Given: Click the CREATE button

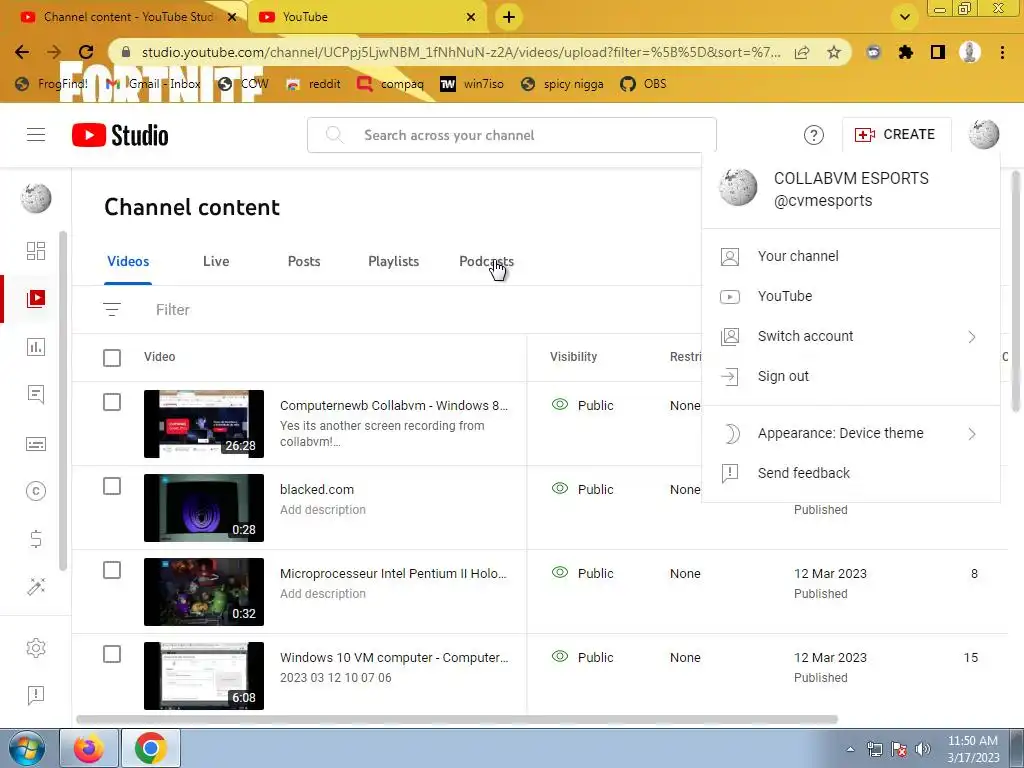Looking at the screenshot, I should 896,135.
